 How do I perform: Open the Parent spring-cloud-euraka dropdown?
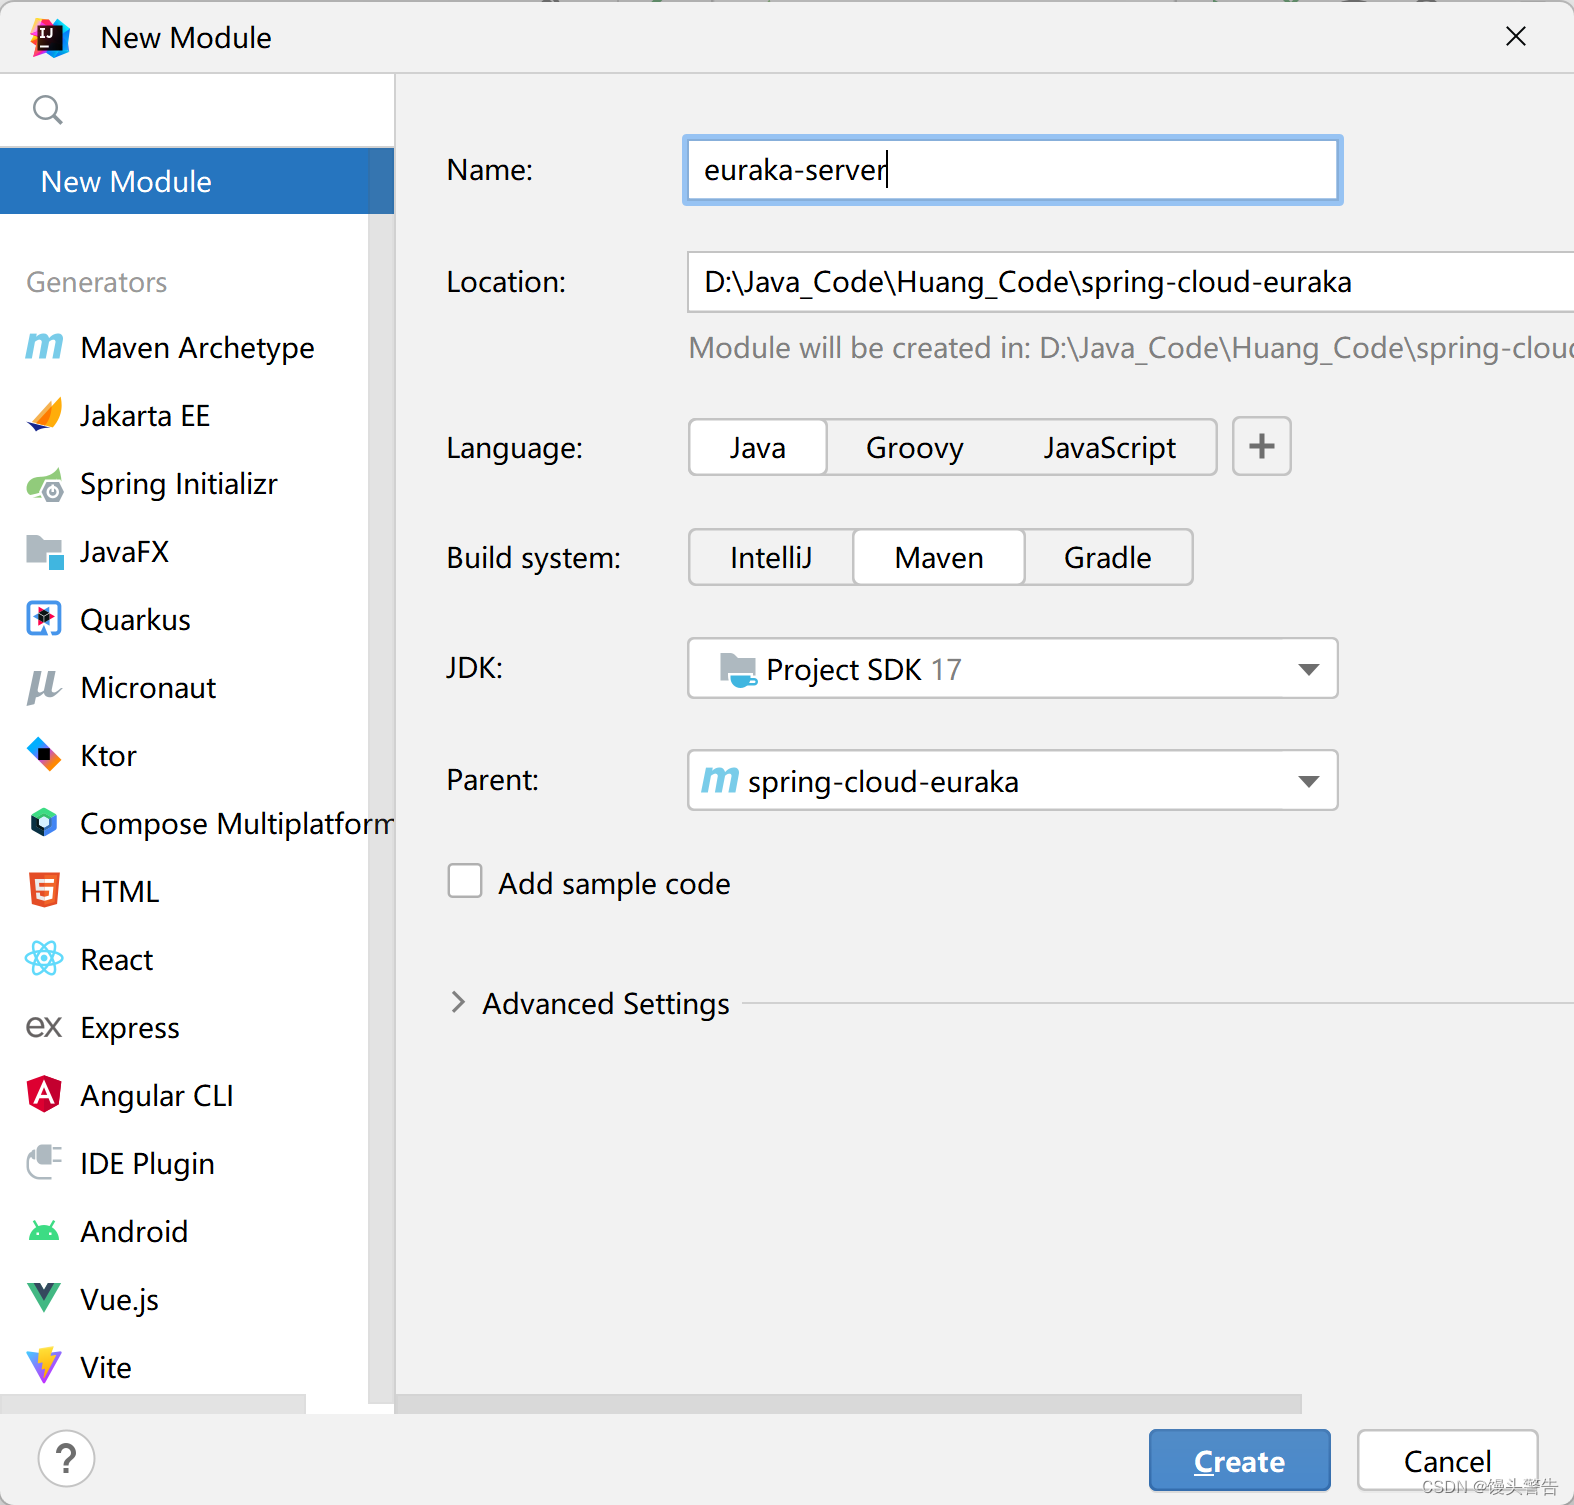coord(1013,780)
